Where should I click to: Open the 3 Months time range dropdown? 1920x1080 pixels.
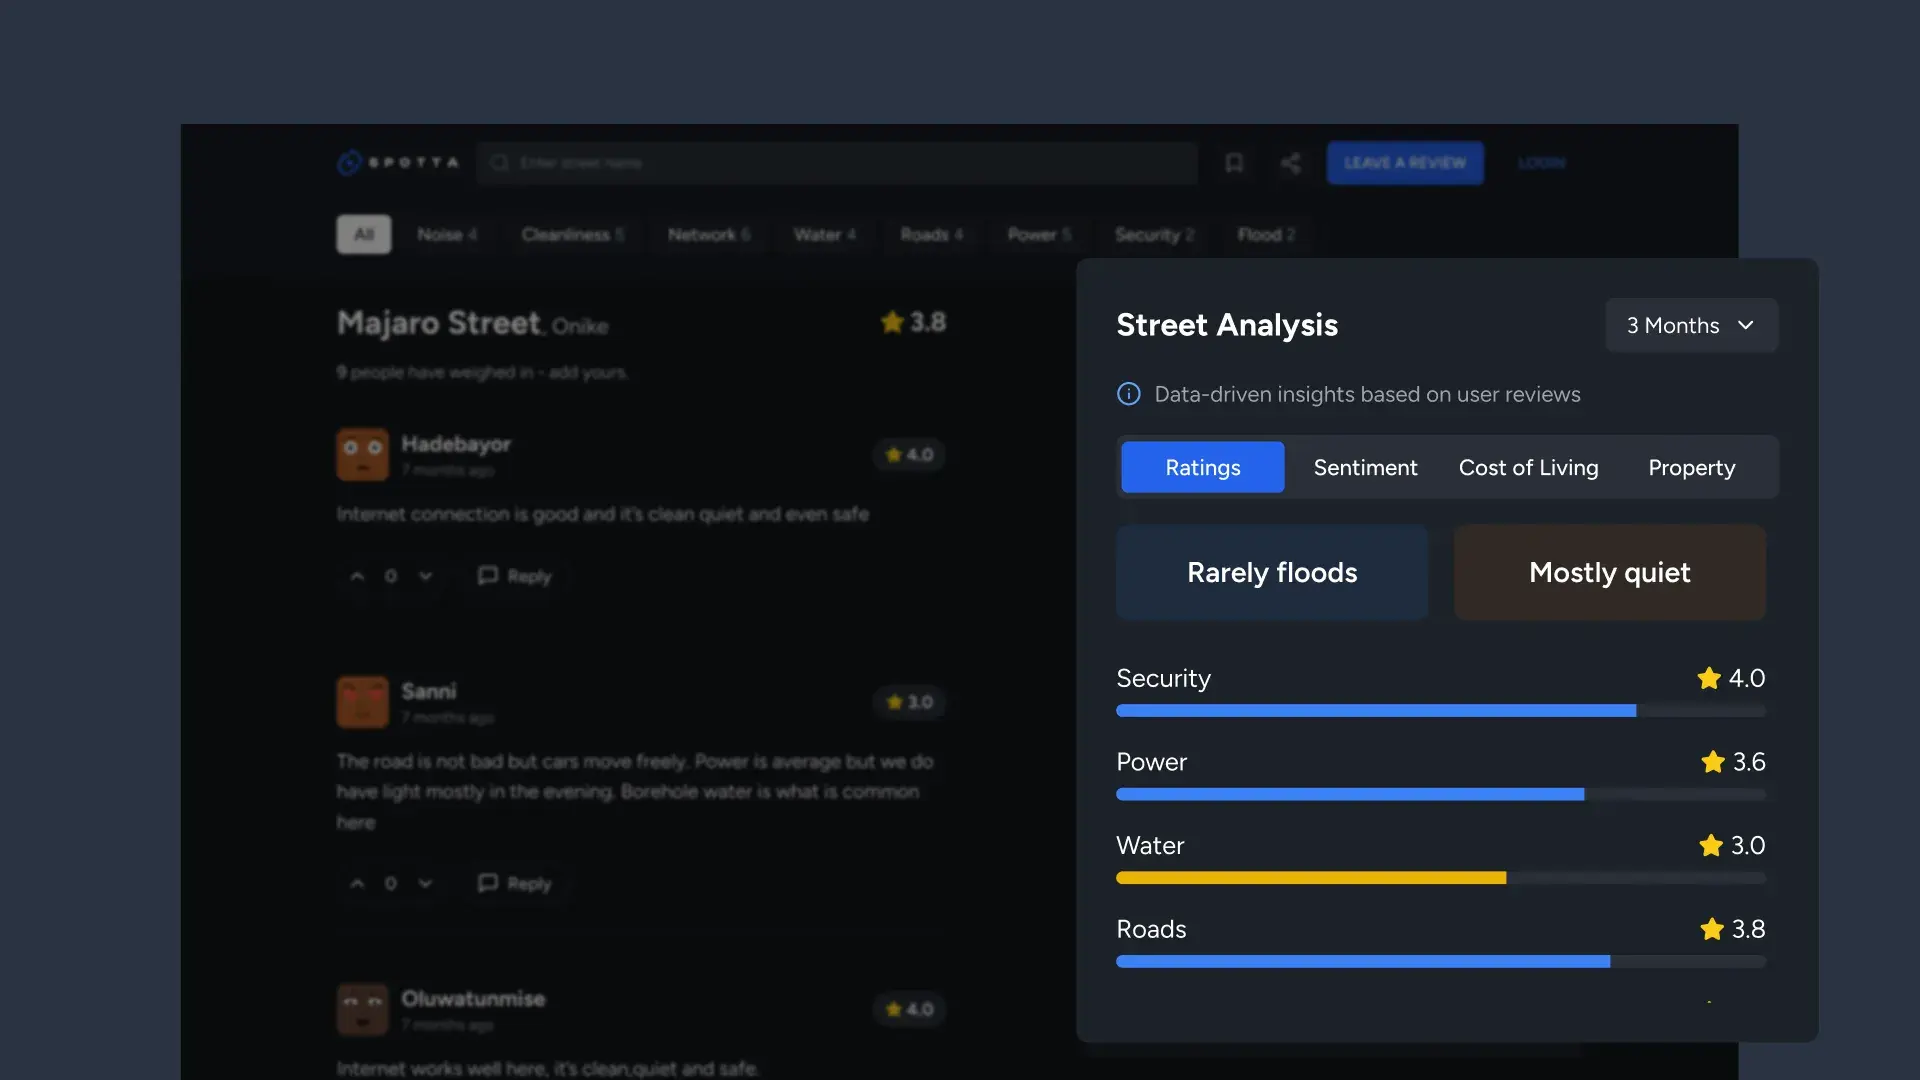[x=1690, y=325]
